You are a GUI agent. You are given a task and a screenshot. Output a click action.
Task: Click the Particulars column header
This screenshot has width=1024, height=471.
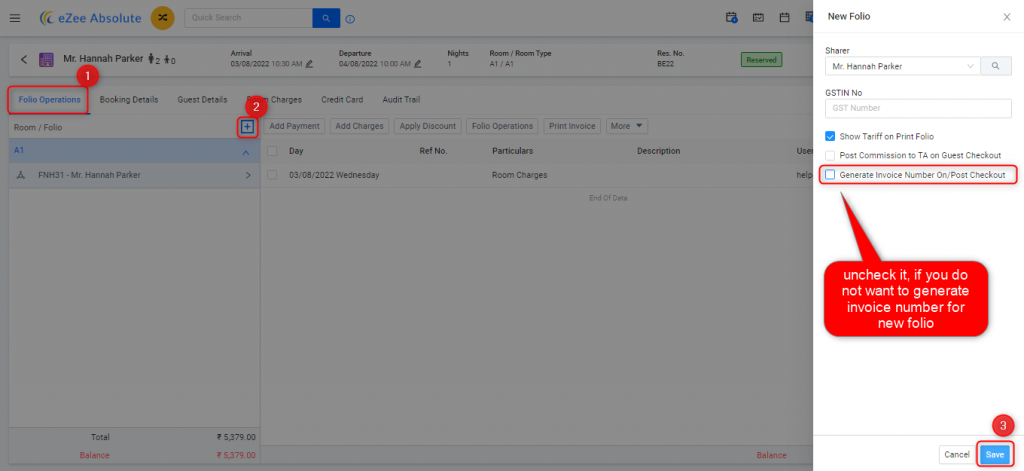click(x=513, y=151)
